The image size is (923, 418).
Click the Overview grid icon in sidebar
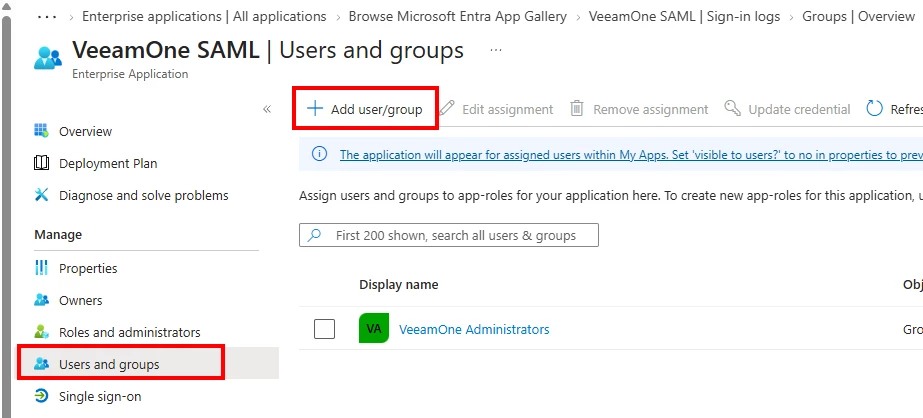click(41, 131)
